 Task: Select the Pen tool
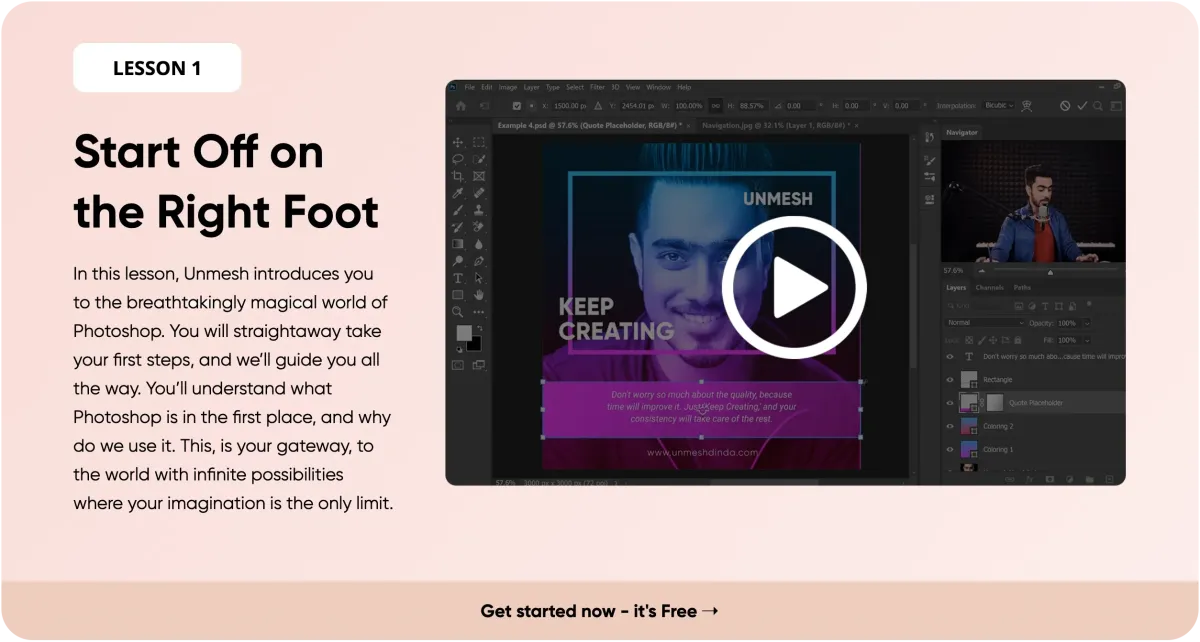tap(479, 261)
